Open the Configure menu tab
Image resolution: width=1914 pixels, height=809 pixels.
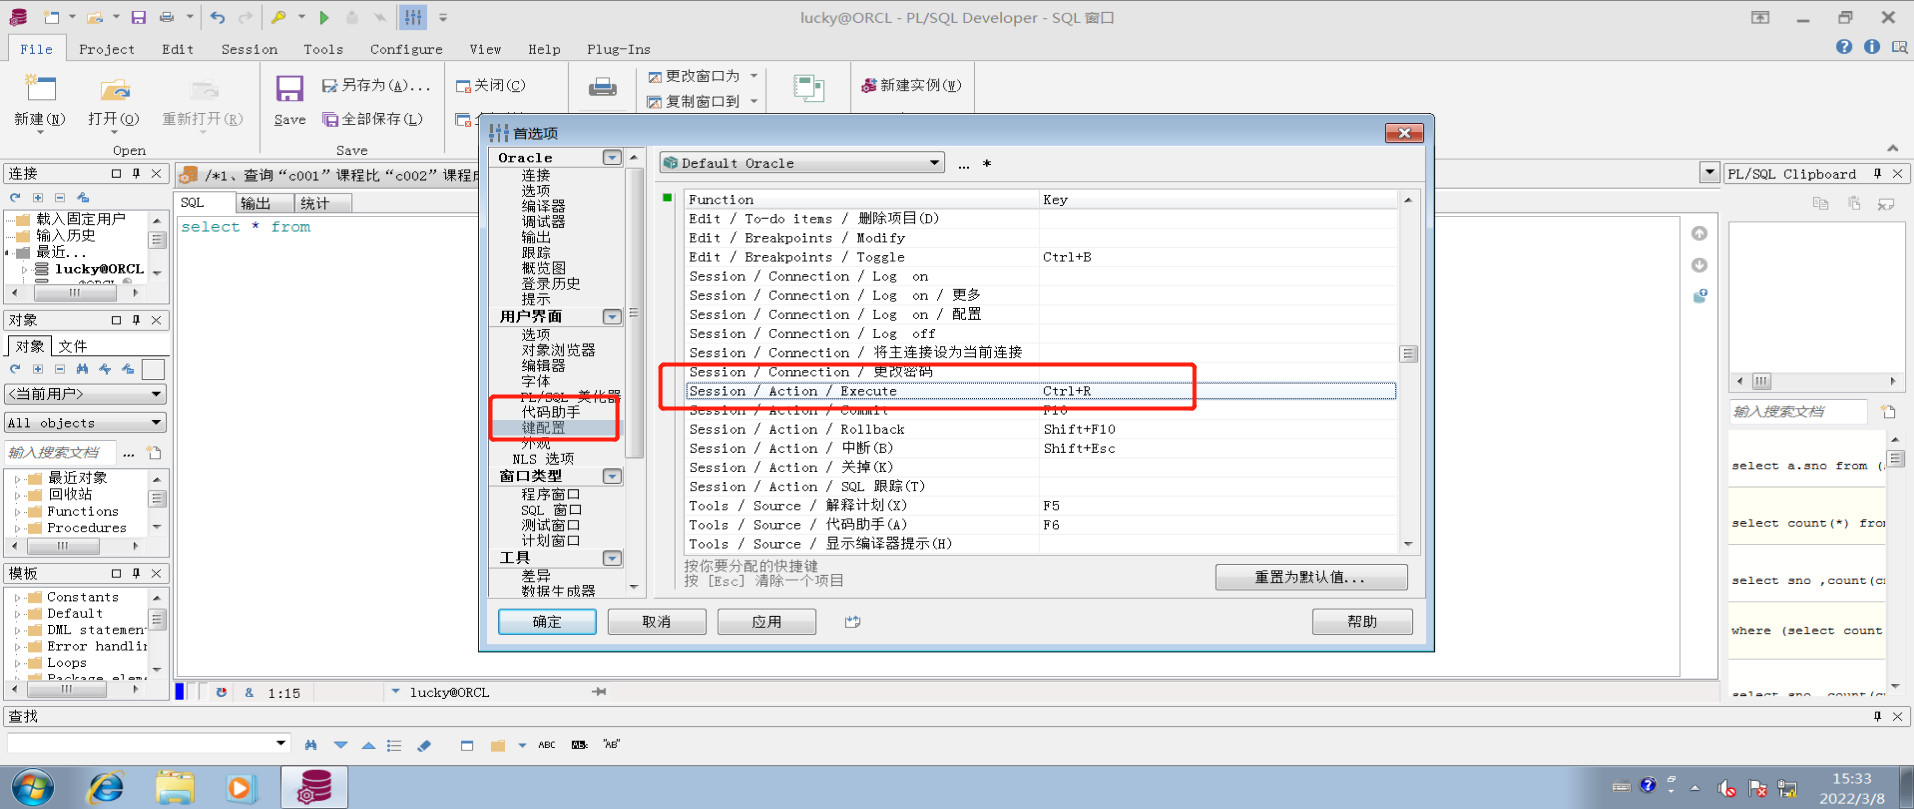click(x=406, y=49)
